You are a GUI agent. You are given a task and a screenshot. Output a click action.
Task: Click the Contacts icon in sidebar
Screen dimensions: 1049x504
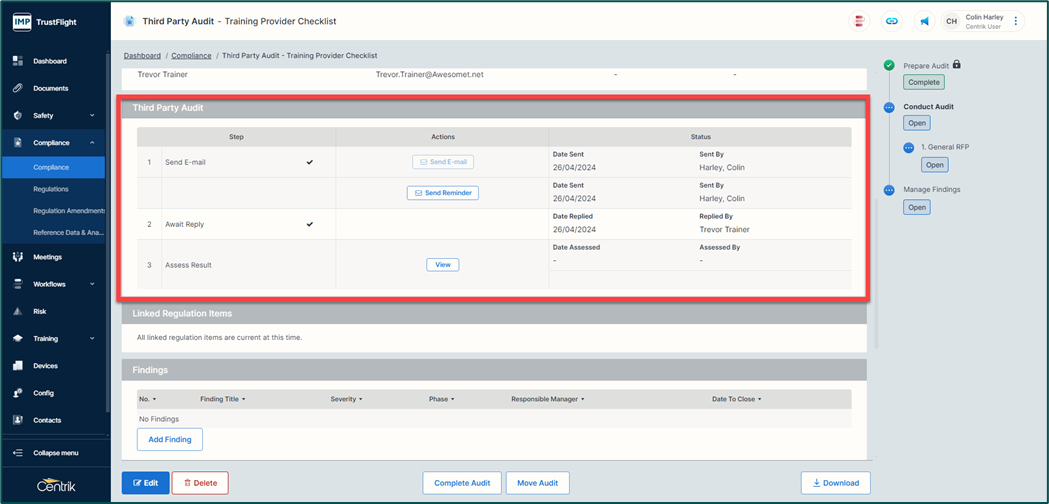click(x=18, y=420)
